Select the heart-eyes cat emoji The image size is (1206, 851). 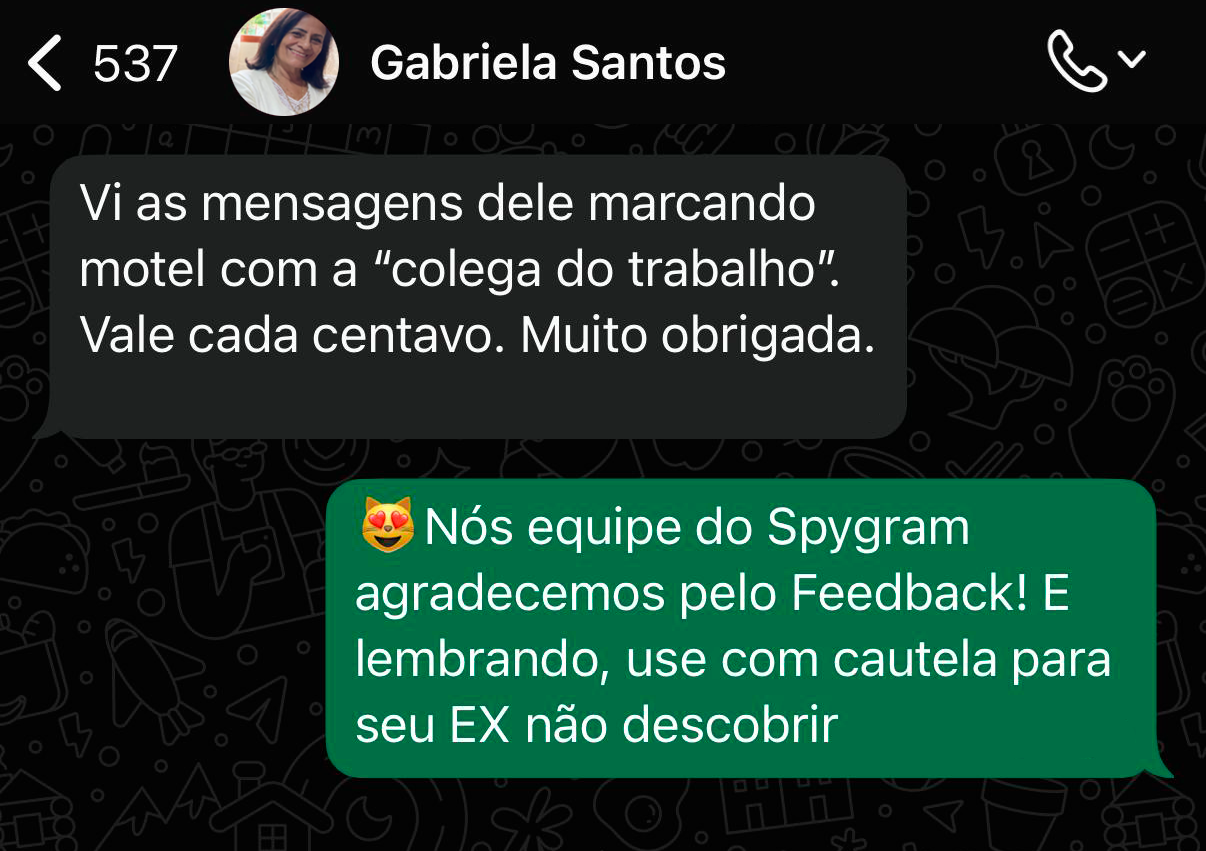click(x=387, y=527)
